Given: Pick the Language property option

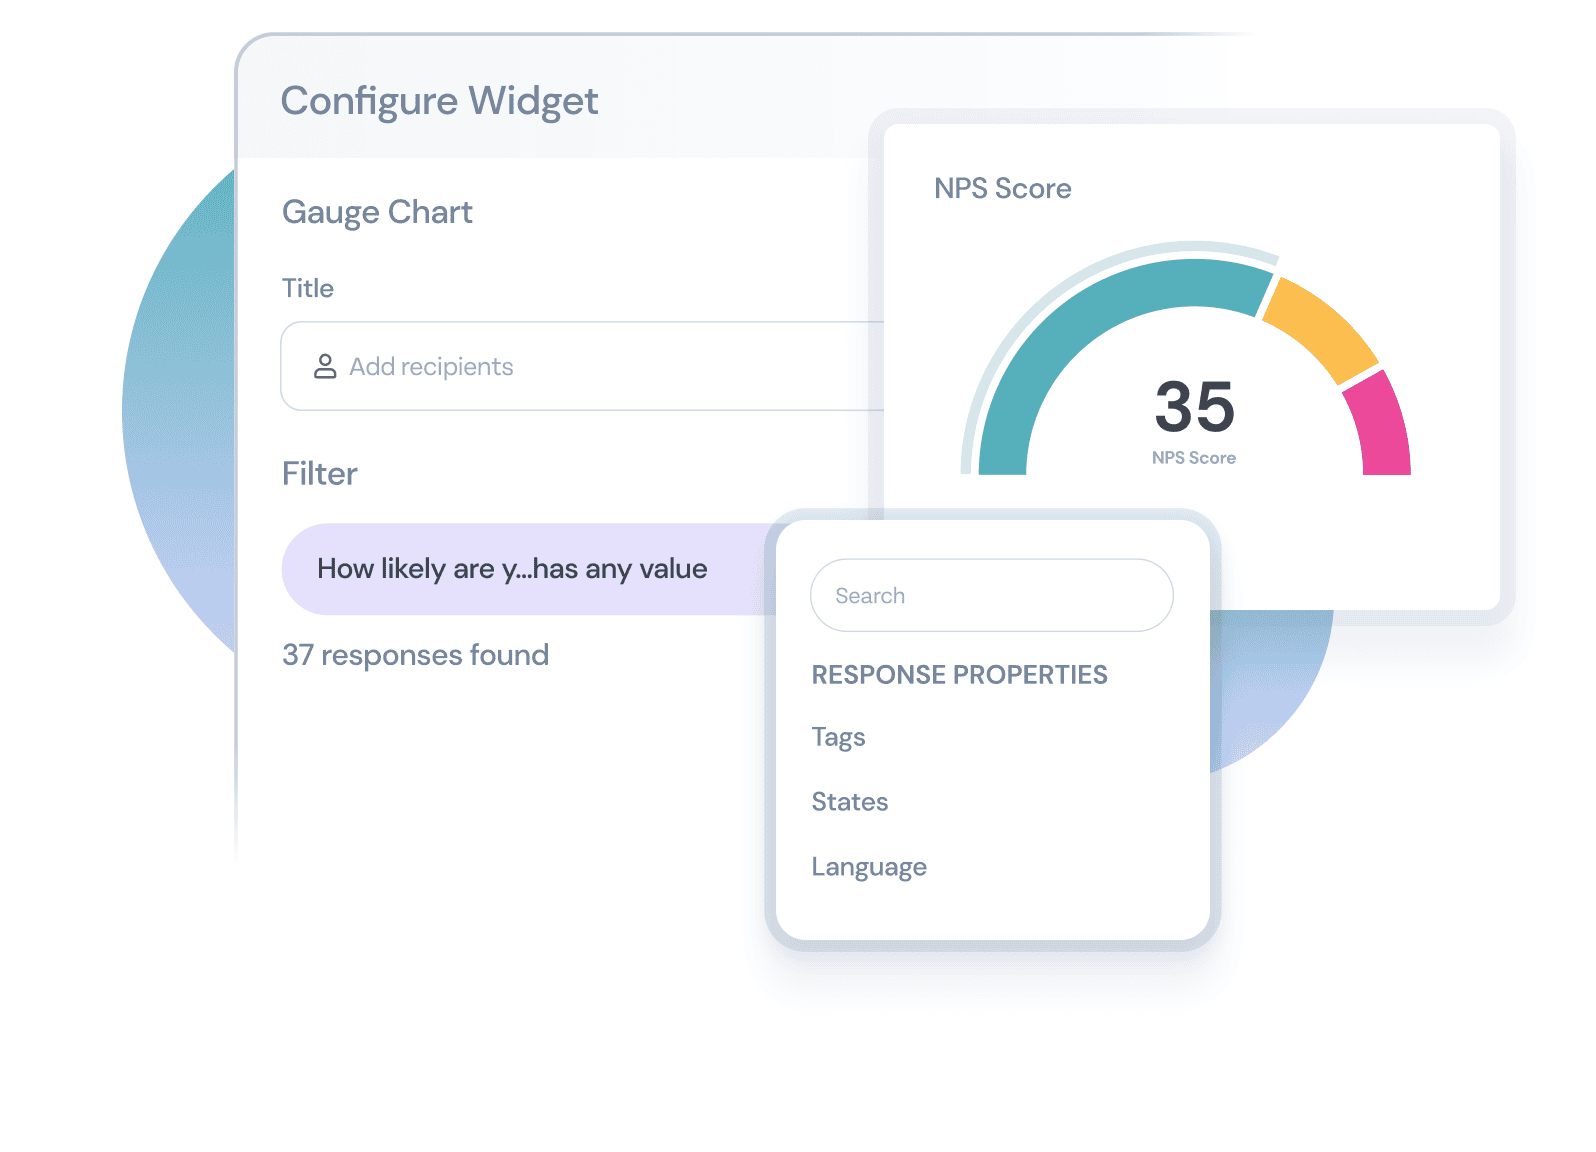Looking at the screenshot, I should point(868,867).
